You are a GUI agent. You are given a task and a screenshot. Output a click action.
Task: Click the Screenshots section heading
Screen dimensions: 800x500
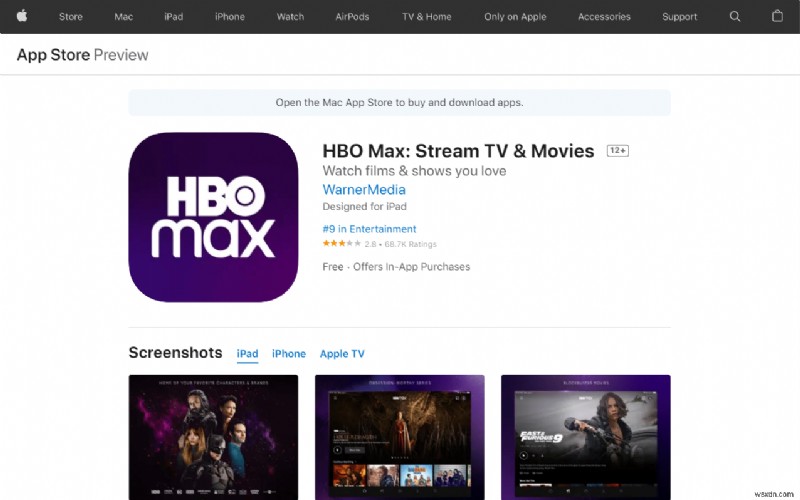(x=176, y=353)
